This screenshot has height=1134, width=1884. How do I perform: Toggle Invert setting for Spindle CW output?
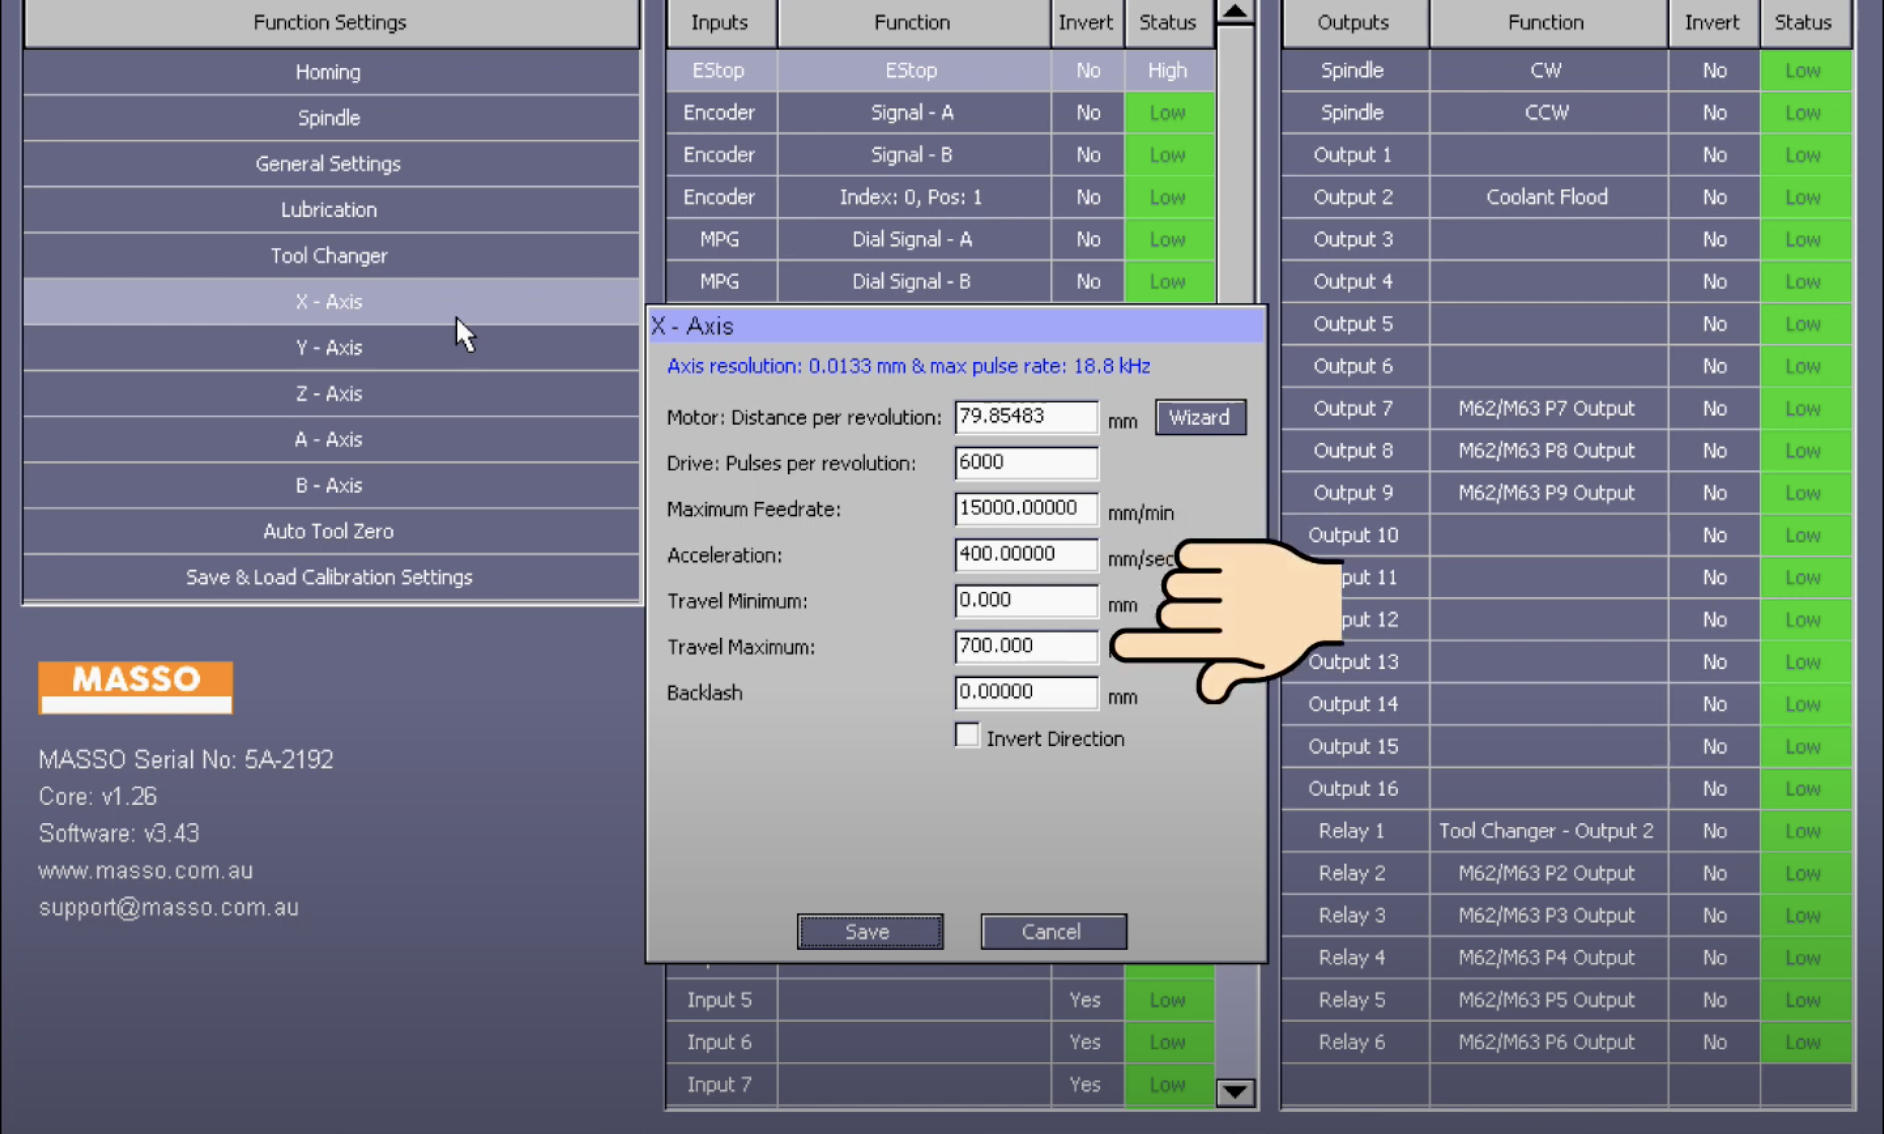[1713, 71]
